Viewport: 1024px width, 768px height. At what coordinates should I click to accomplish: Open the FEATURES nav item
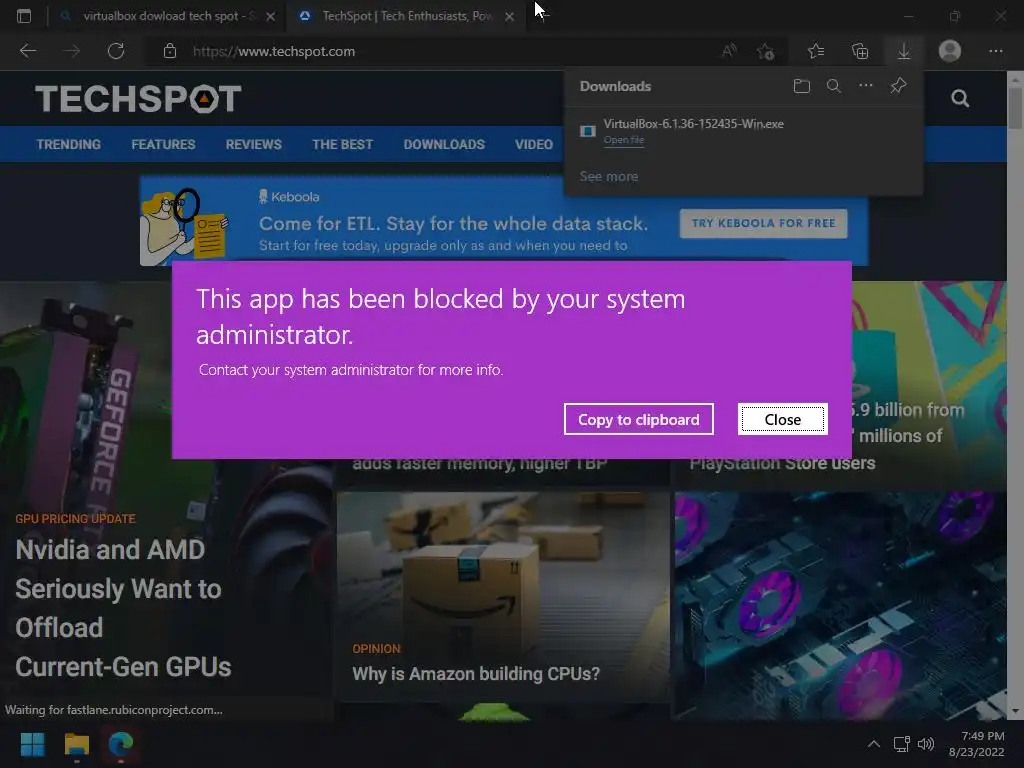[163, 144]
